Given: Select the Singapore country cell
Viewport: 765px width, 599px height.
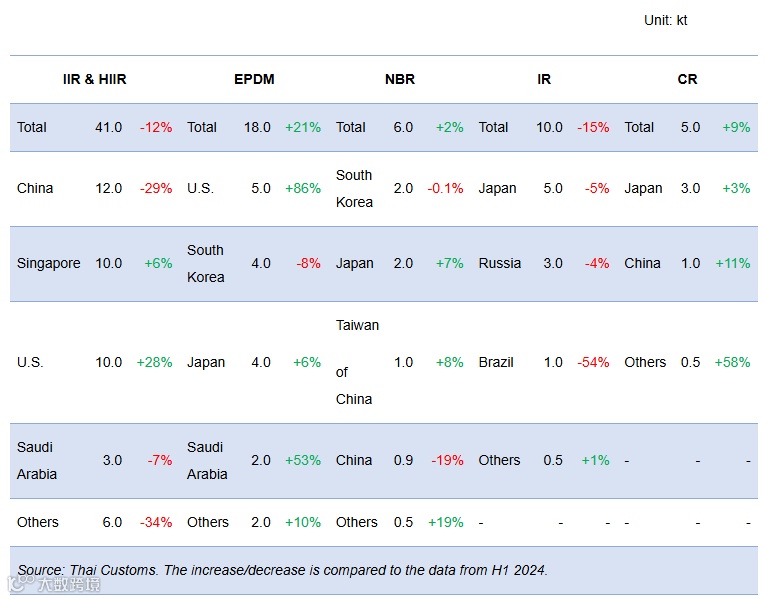Looking at the screenshot, I should tap(49, 263).
